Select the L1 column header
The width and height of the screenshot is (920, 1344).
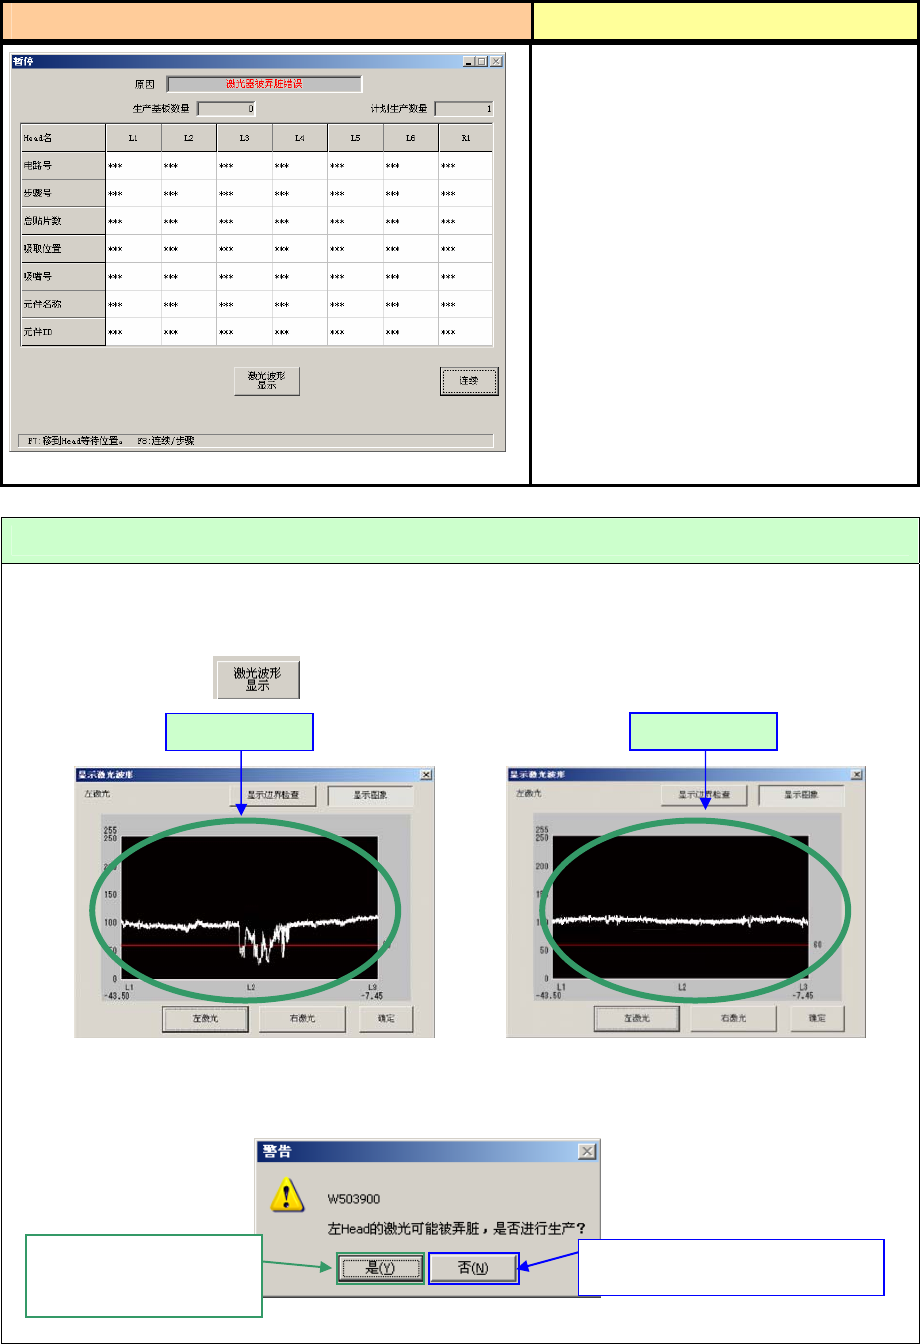[x=133, y=137]
